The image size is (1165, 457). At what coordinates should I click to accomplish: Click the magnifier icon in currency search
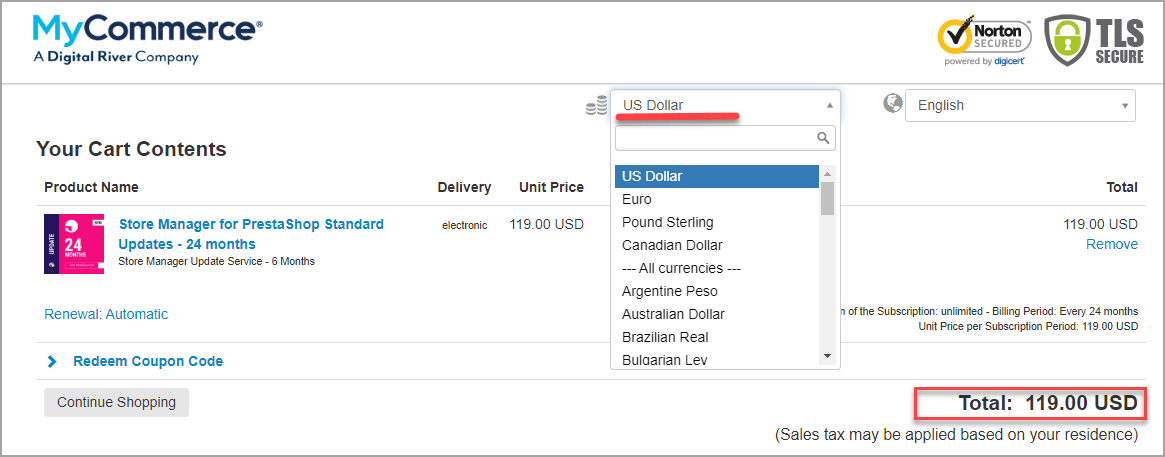(822, 137)
